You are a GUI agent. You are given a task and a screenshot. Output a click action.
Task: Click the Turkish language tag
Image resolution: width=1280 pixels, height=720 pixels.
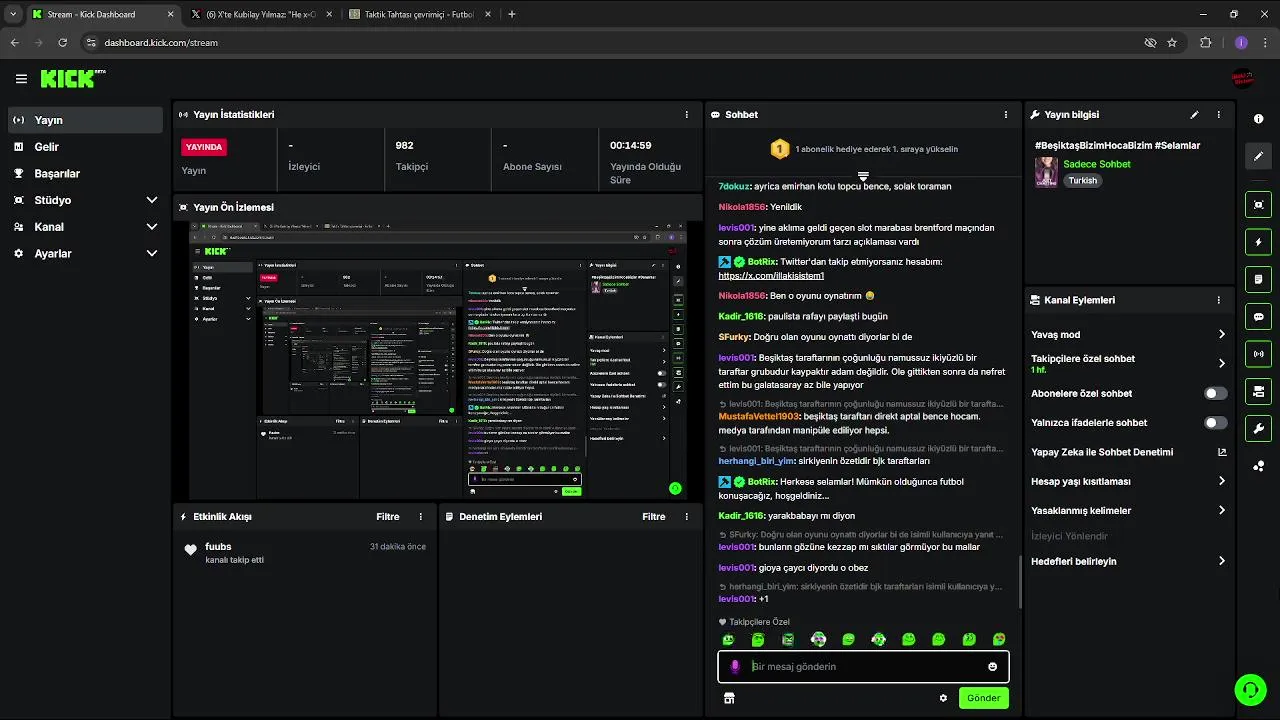[x=1083, y=181]
